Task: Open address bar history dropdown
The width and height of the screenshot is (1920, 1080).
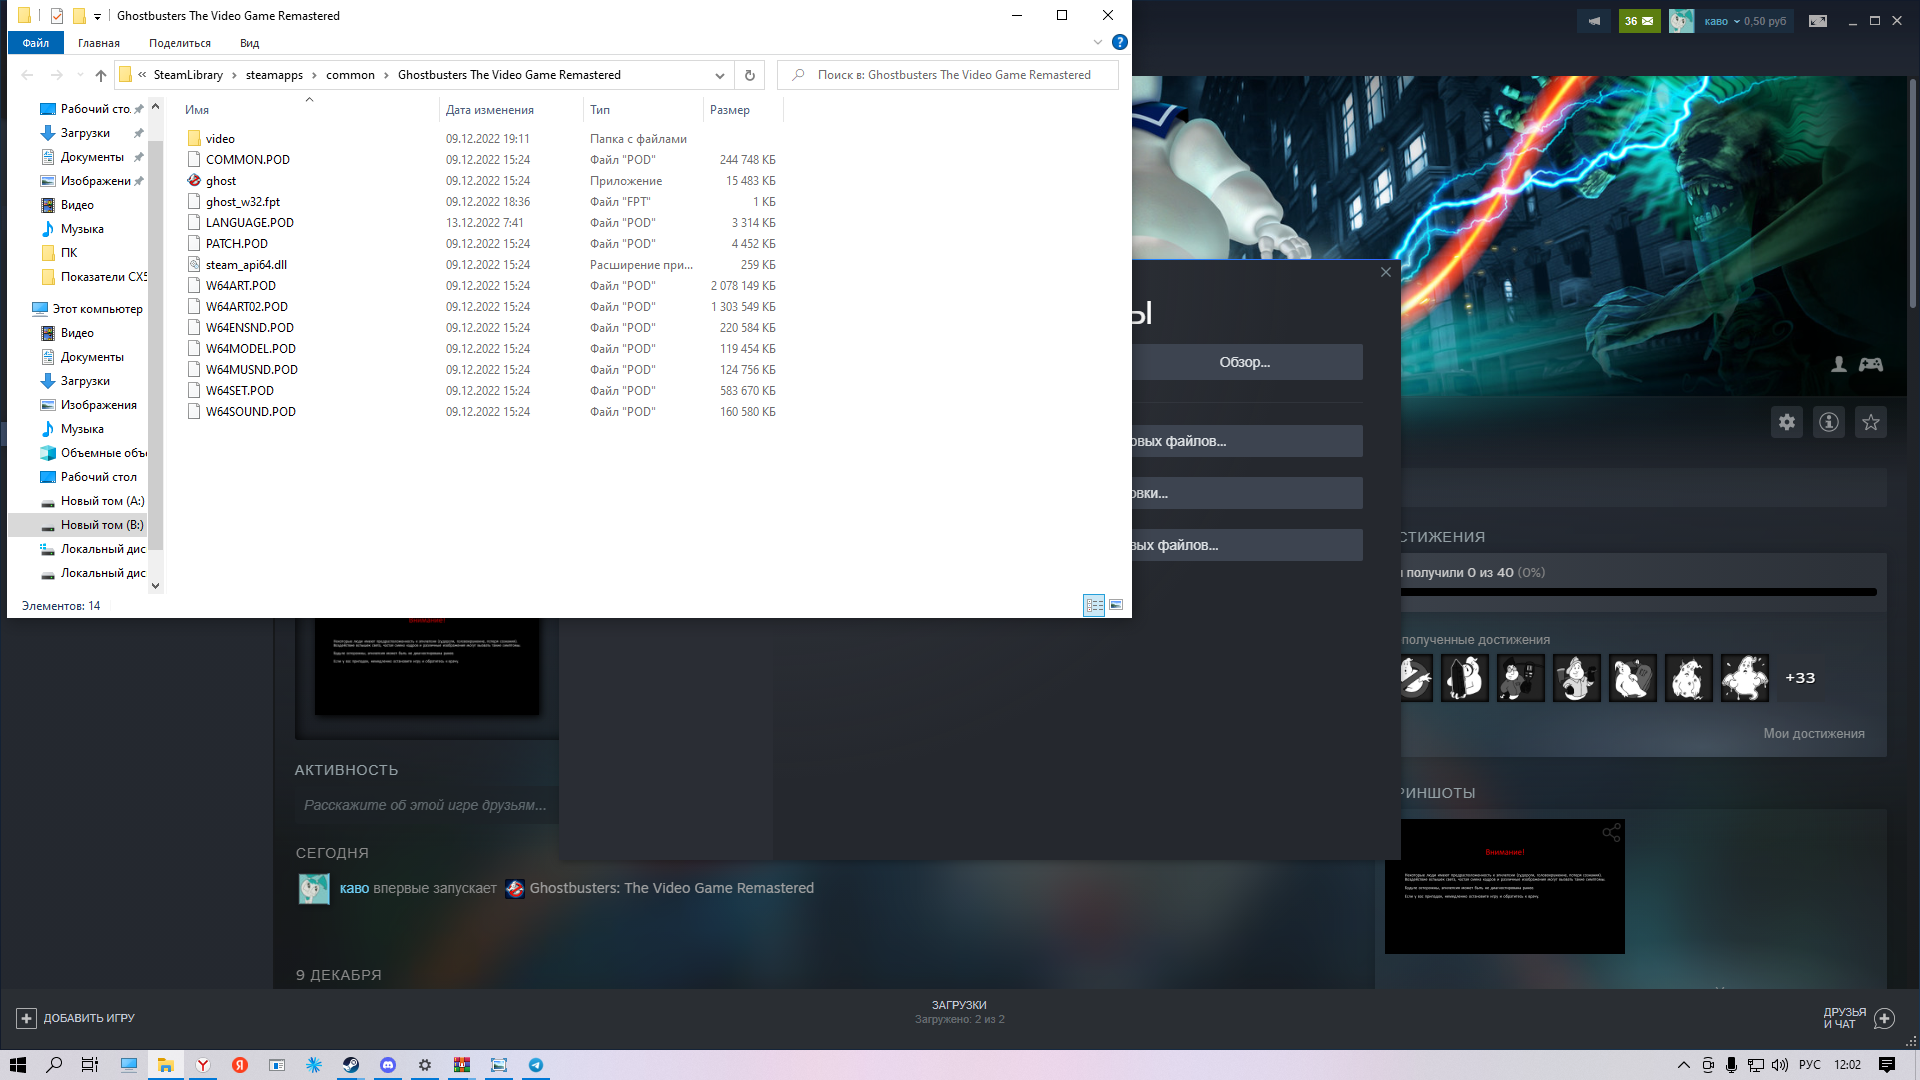Action: (720, 75)
